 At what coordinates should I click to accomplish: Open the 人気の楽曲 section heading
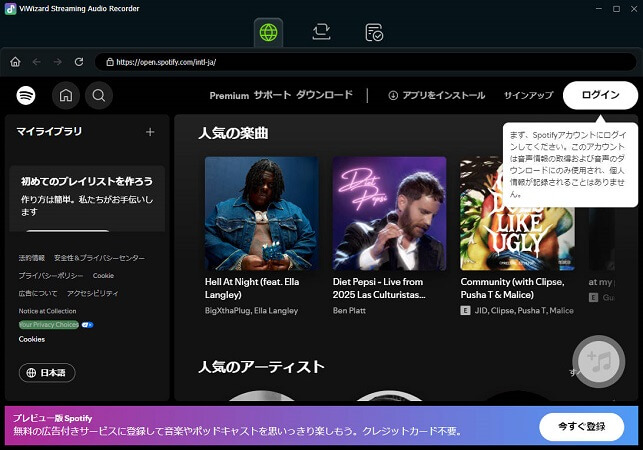click(x=233, y=133)
